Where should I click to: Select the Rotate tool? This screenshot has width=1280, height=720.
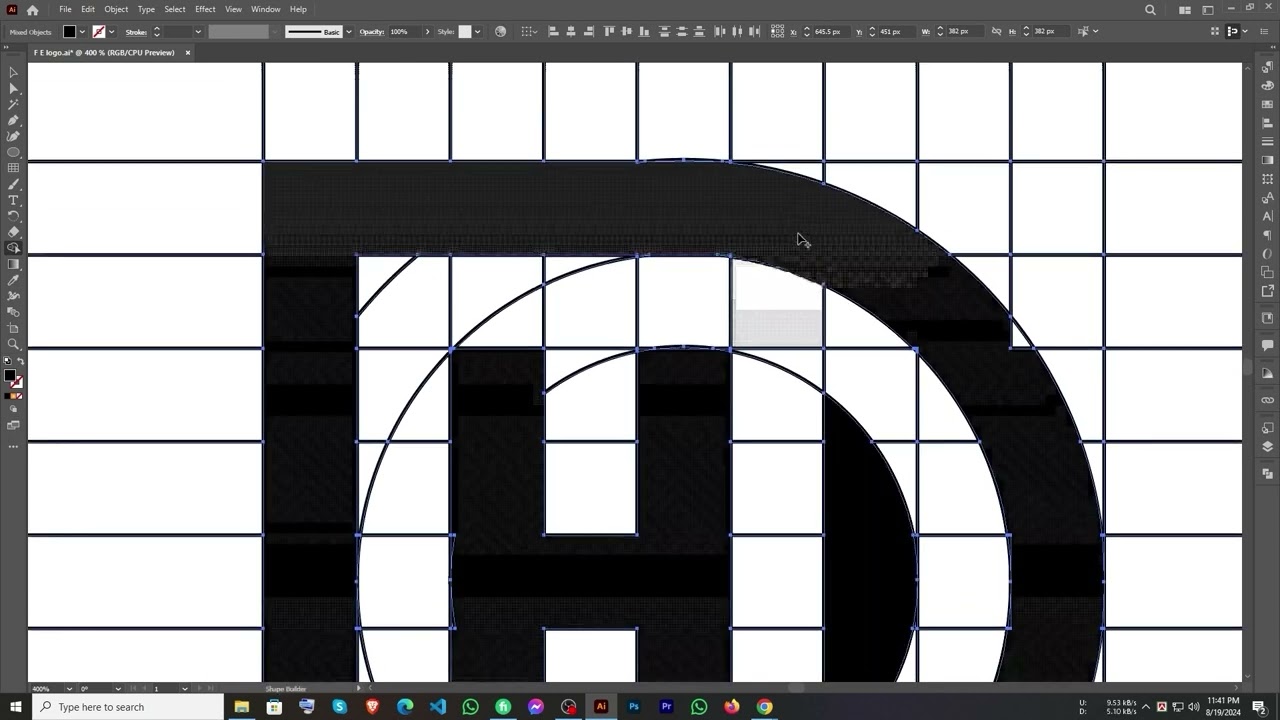coord(13,216)
